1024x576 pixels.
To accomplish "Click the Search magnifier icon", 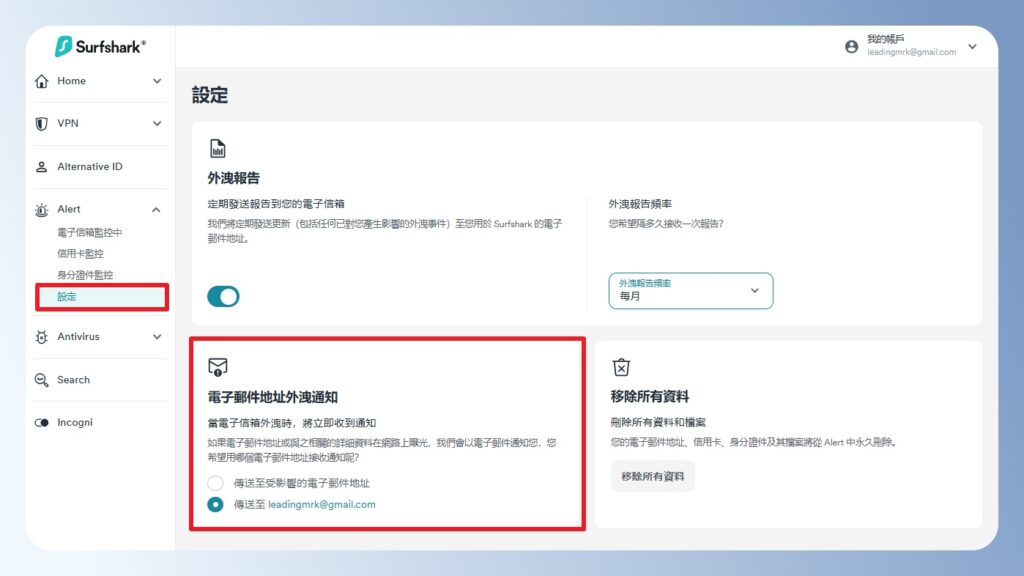I will click(40, 379).
